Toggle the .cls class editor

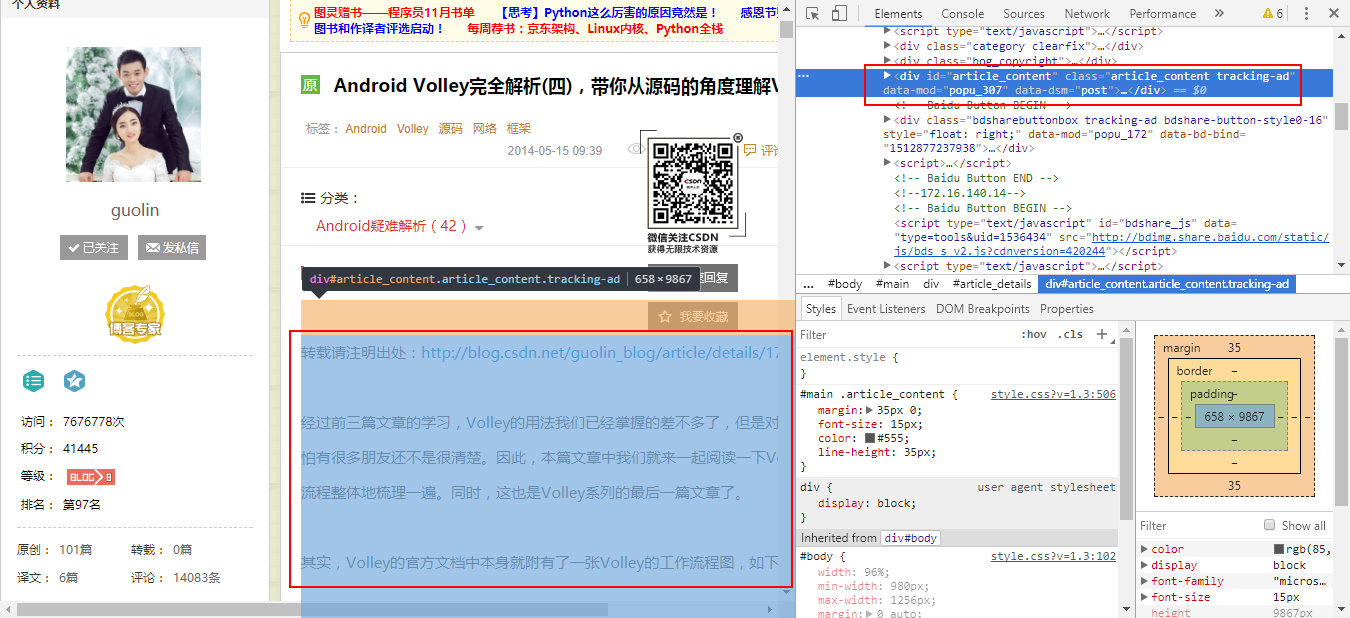point(1071,334)
